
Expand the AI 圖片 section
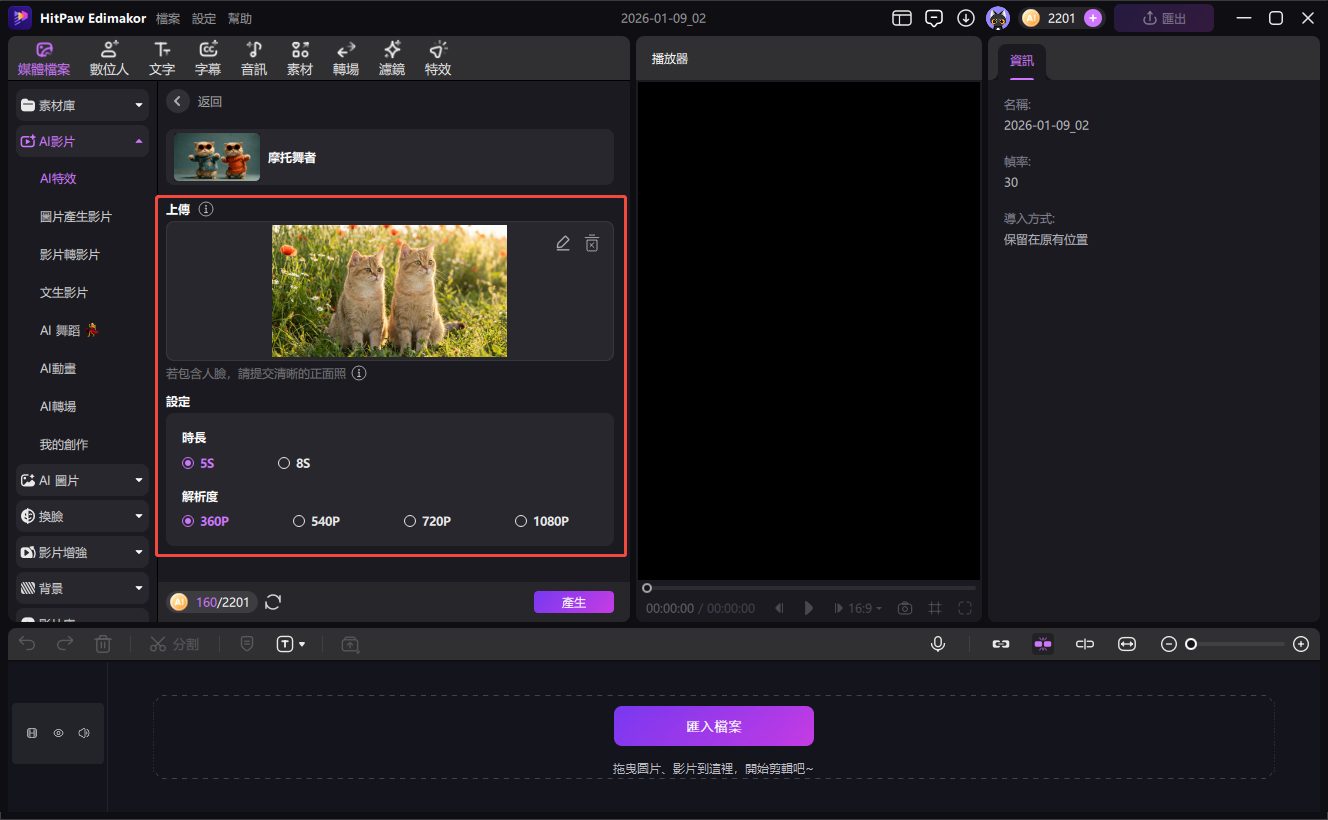81,480
